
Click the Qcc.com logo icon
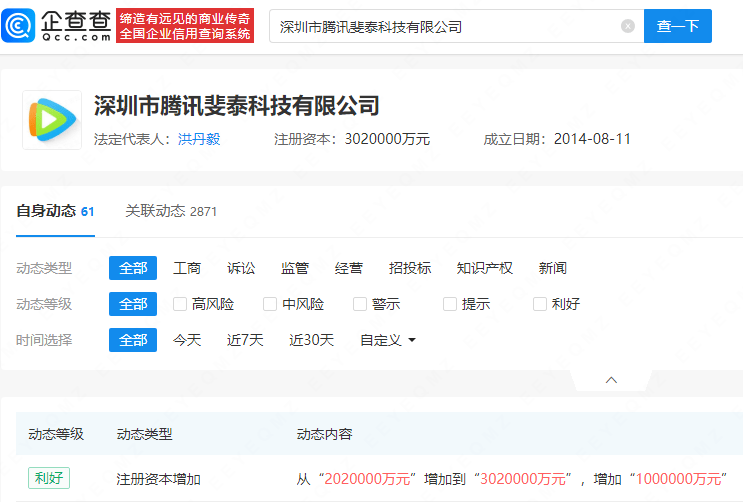[x=18, y=26]
